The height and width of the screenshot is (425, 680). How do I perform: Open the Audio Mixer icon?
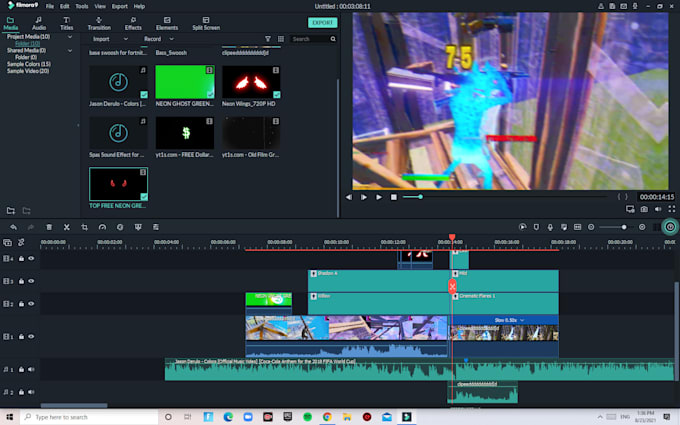coord(564,227)
